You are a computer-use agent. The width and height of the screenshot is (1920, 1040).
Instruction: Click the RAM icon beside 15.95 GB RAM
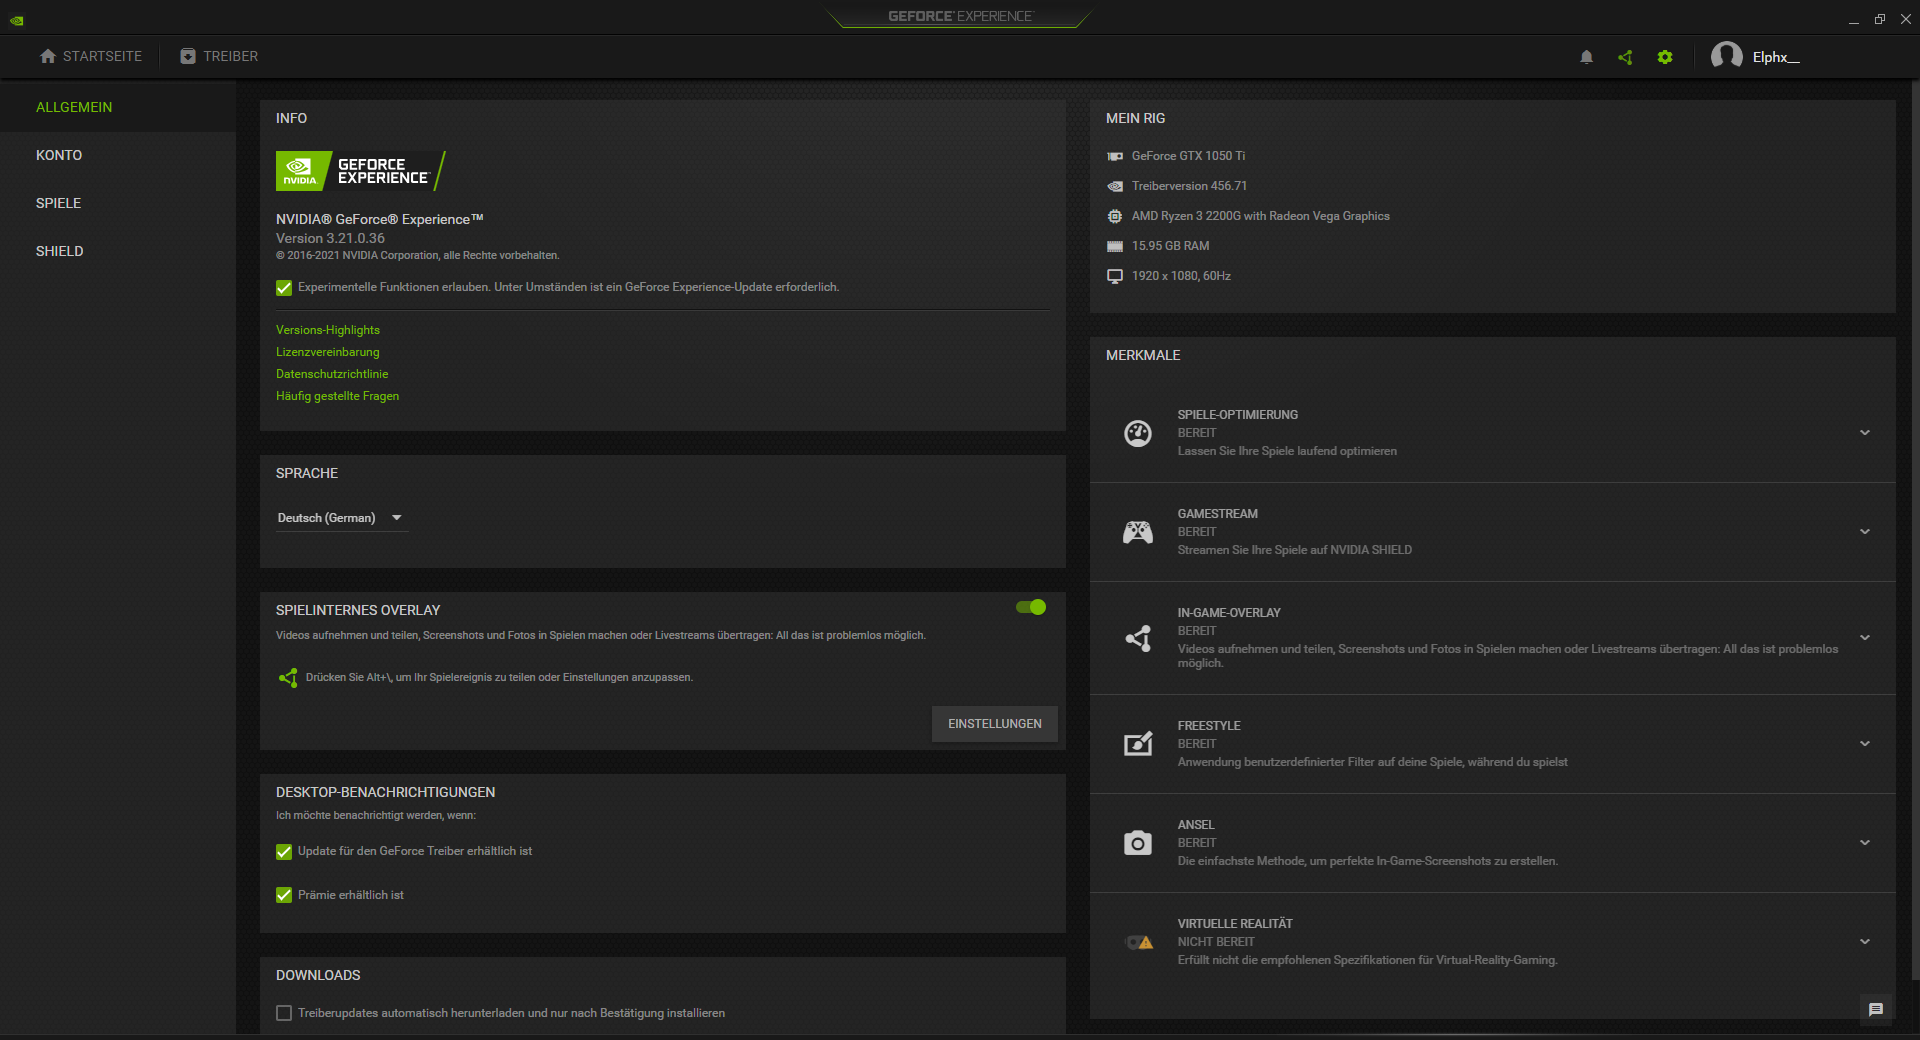[x=1115, y=246]
